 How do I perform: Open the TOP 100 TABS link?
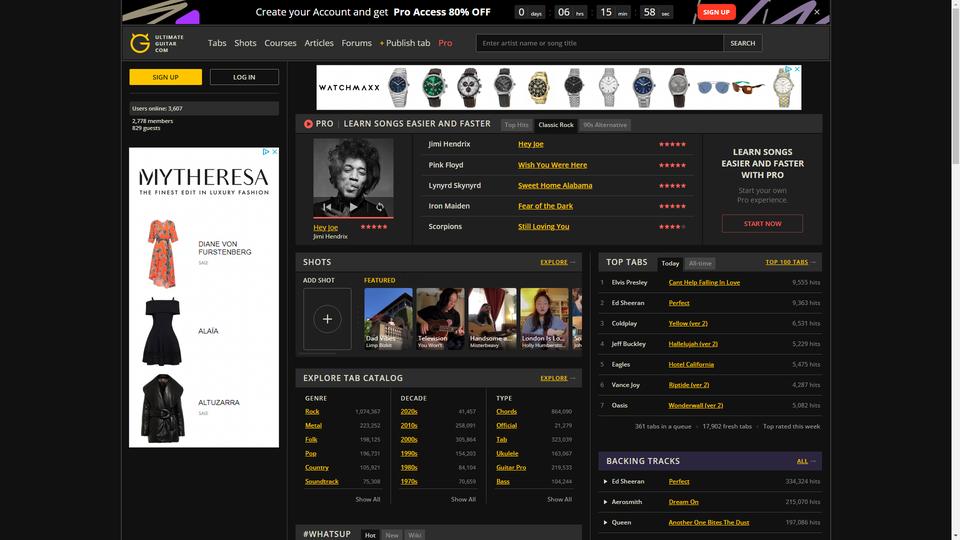coord(787,262)
